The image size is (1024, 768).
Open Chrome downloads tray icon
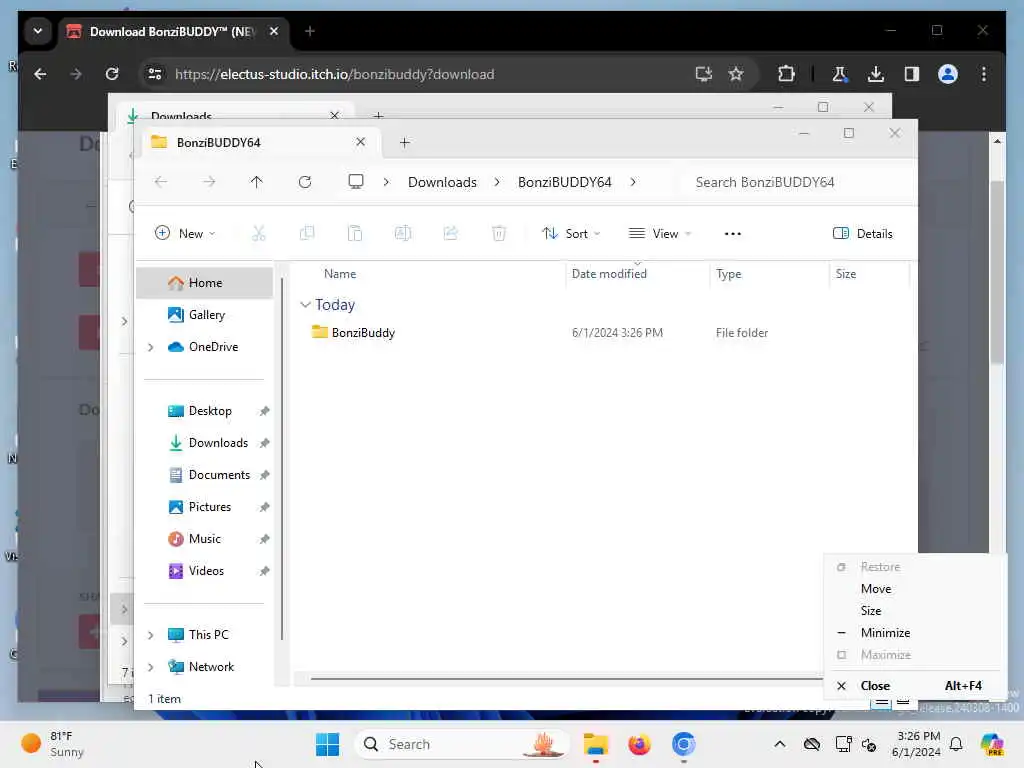[x=876, y=74]
